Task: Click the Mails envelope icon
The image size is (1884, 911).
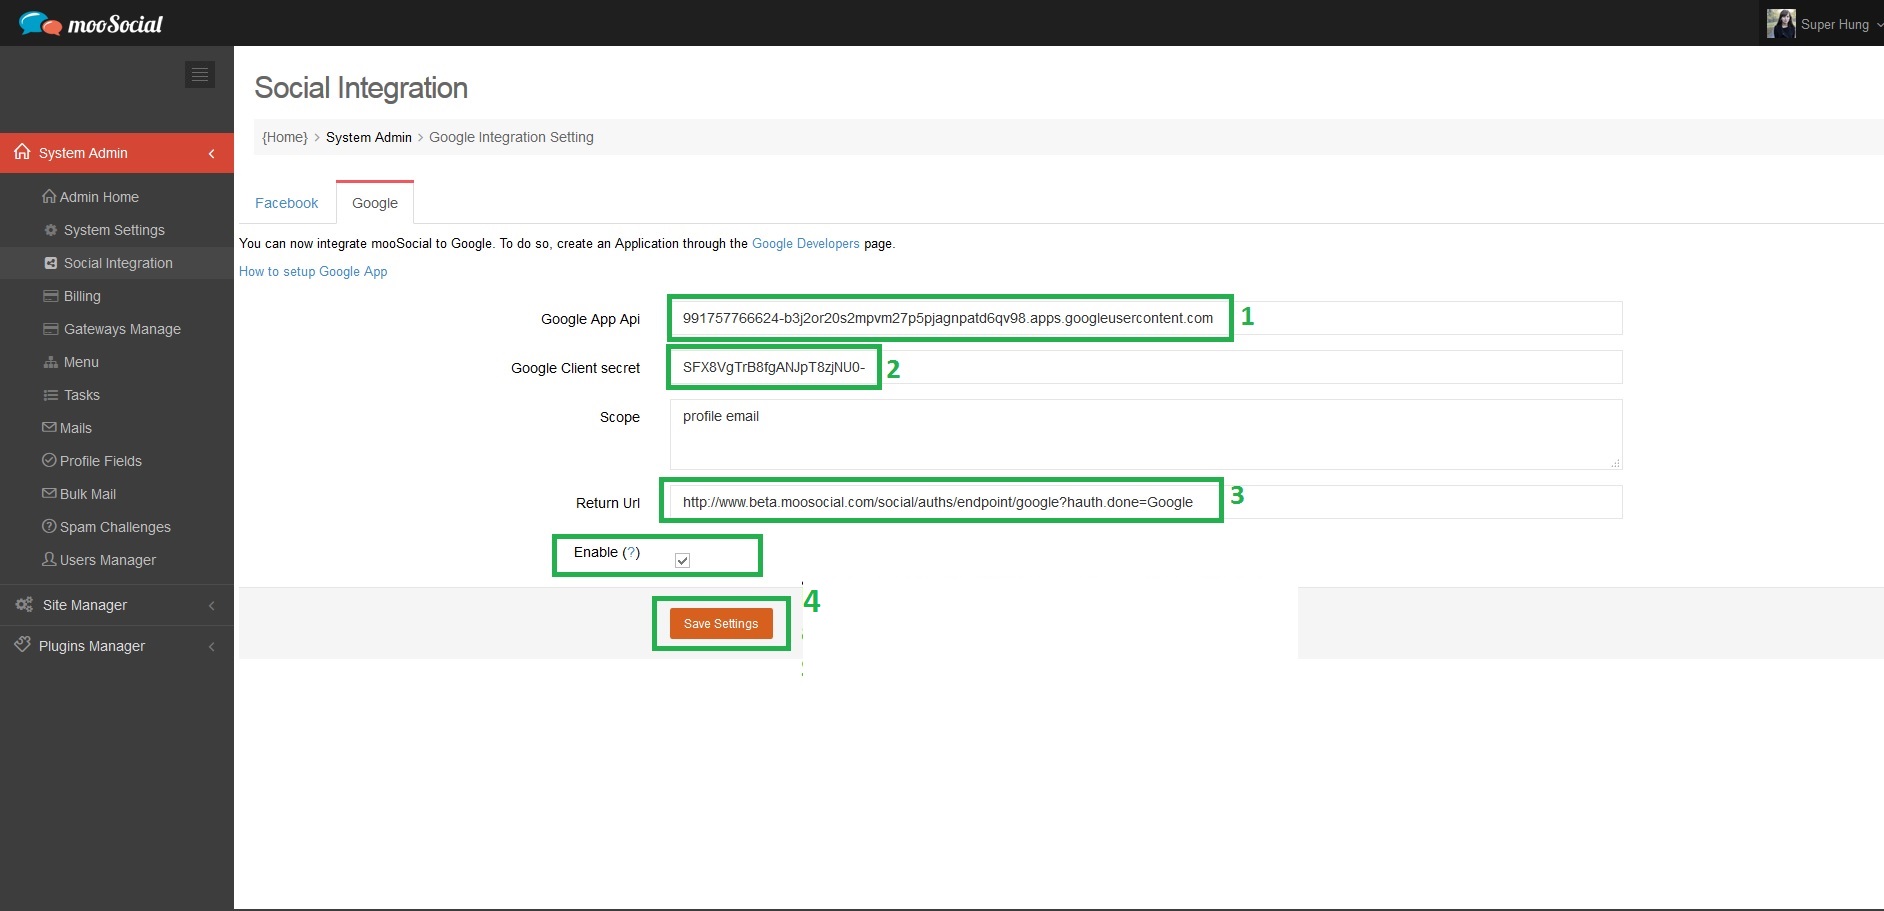Action: click(49, 427)
